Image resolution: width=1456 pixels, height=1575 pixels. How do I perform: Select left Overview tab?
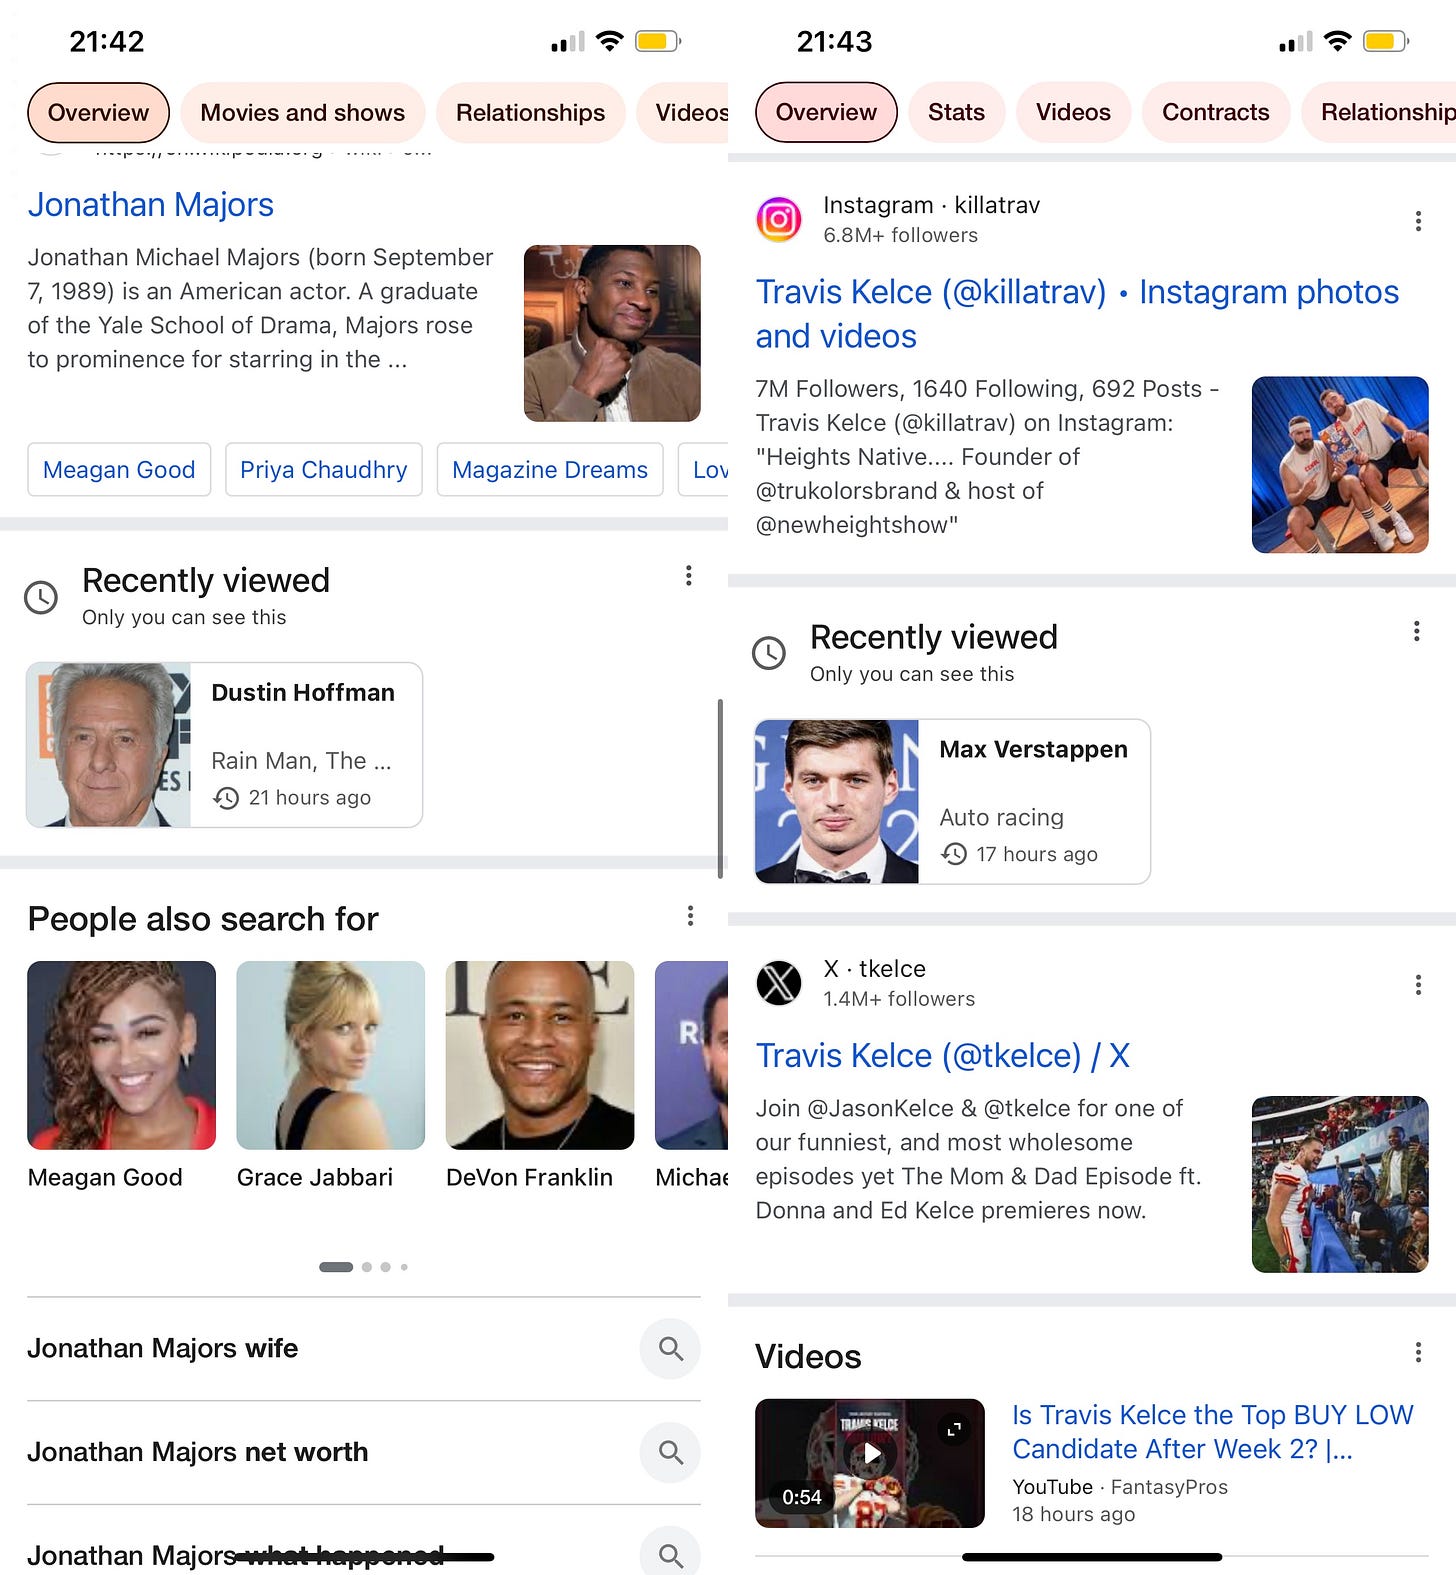coord(98,113)
